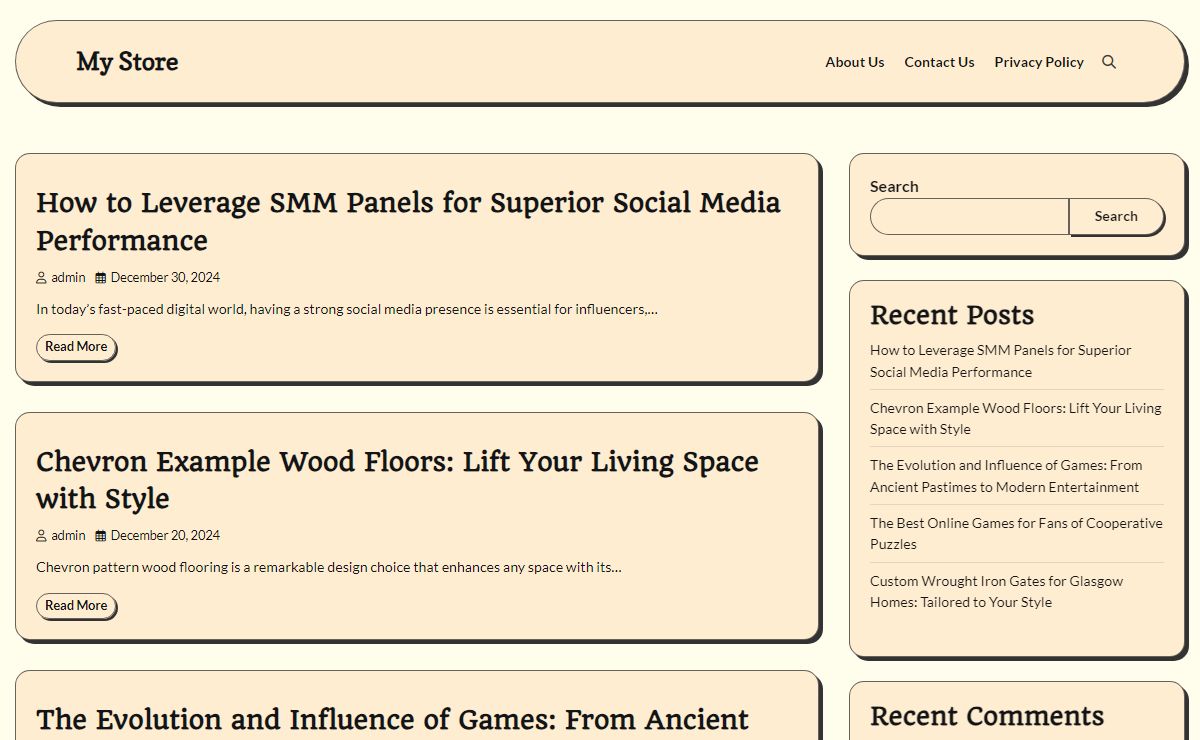Click December 20, 2024 date link

[165, 536]
